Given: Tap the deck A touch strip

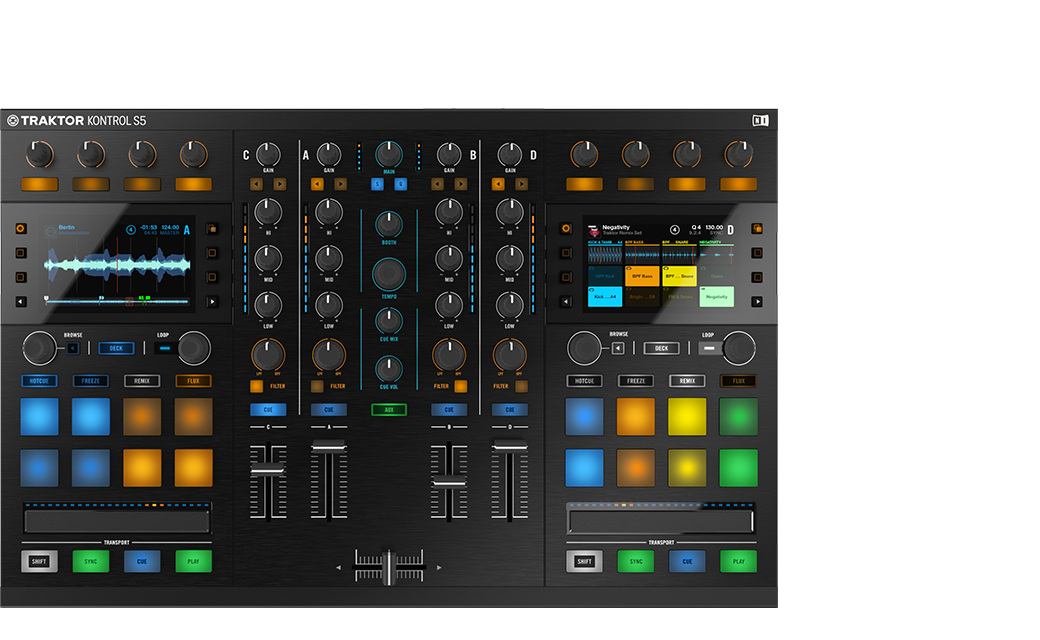Looking at the screenshot, I should pos(117,521).
